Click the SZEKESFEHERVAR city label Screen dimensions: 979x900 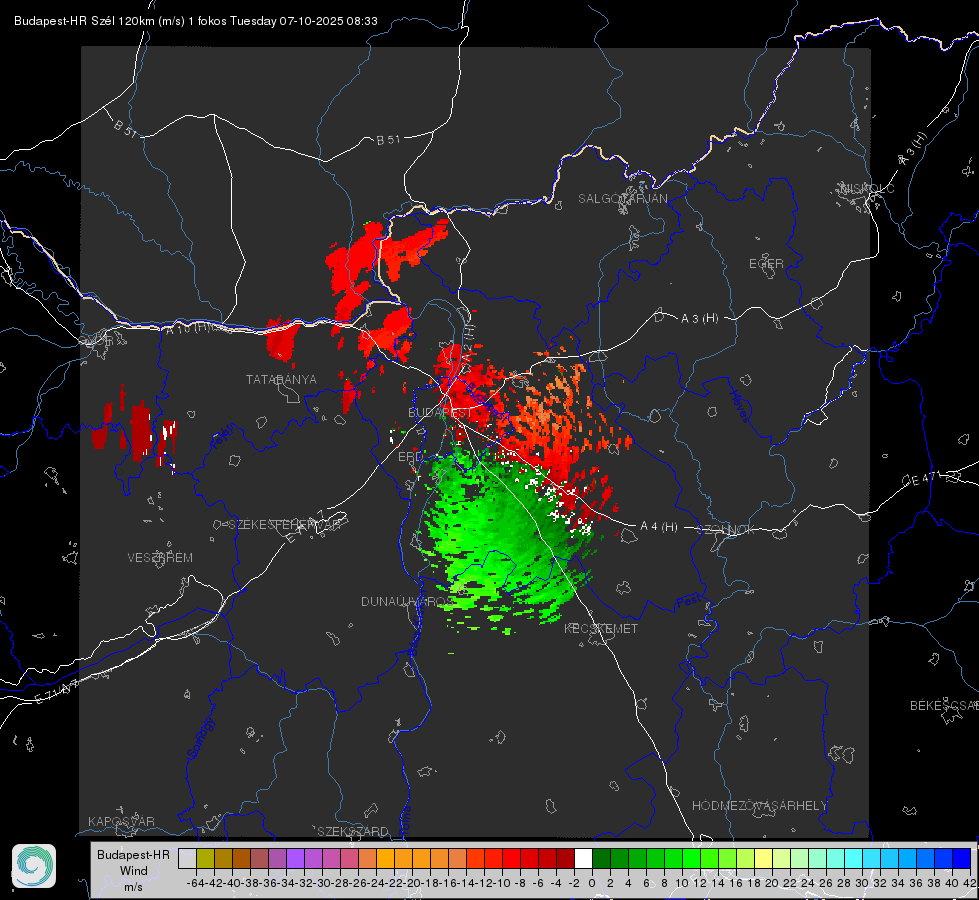pos(283,525)
